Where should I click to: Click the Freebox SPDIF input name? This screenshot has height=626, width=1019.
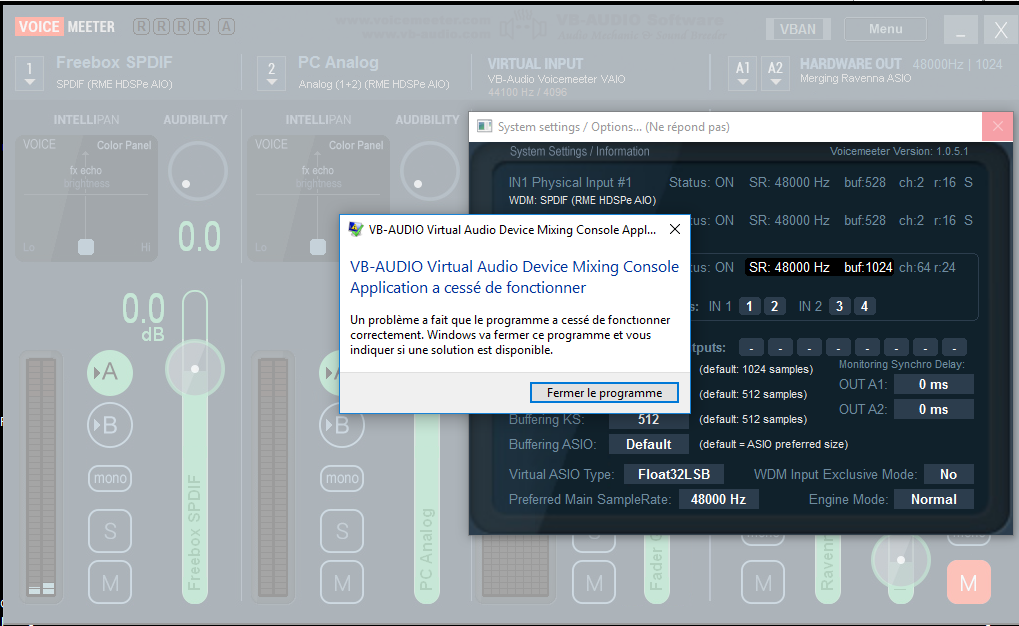(x=114, y=62)
